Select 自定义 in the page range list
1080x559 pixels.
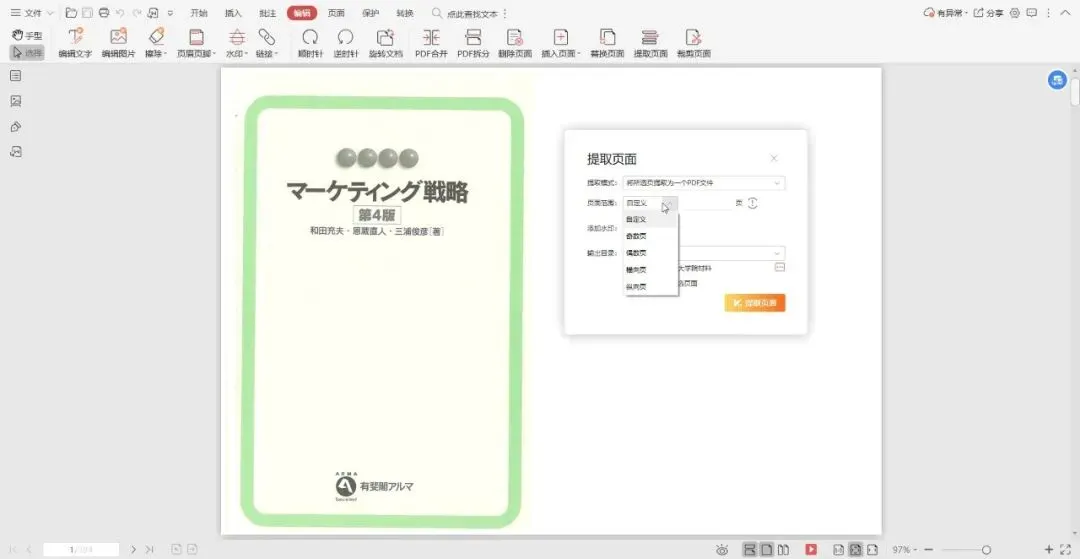[x=651, y=220]
